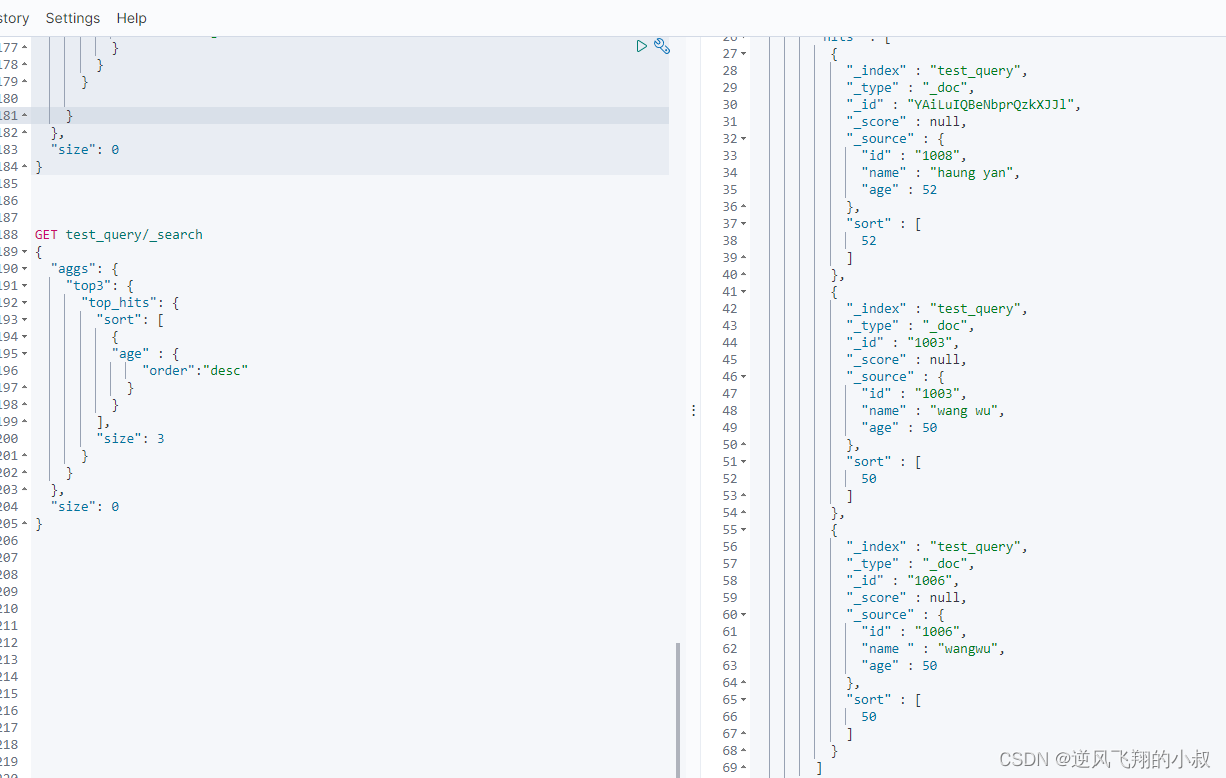This screenshot has height=778, width=1226.
Task: Fold the "sort" array in the request editor
Action: point(25,320)
